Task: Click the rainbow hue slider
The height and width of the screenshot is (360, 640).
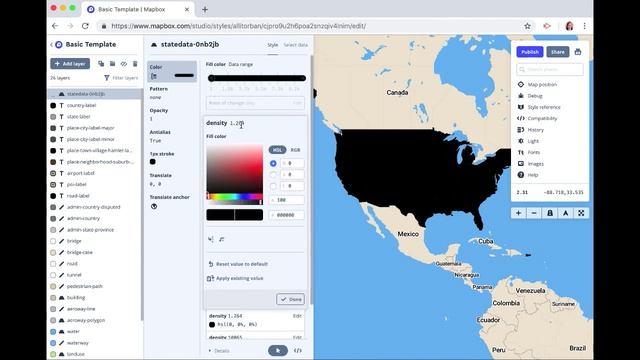Action: click(235, 197)
